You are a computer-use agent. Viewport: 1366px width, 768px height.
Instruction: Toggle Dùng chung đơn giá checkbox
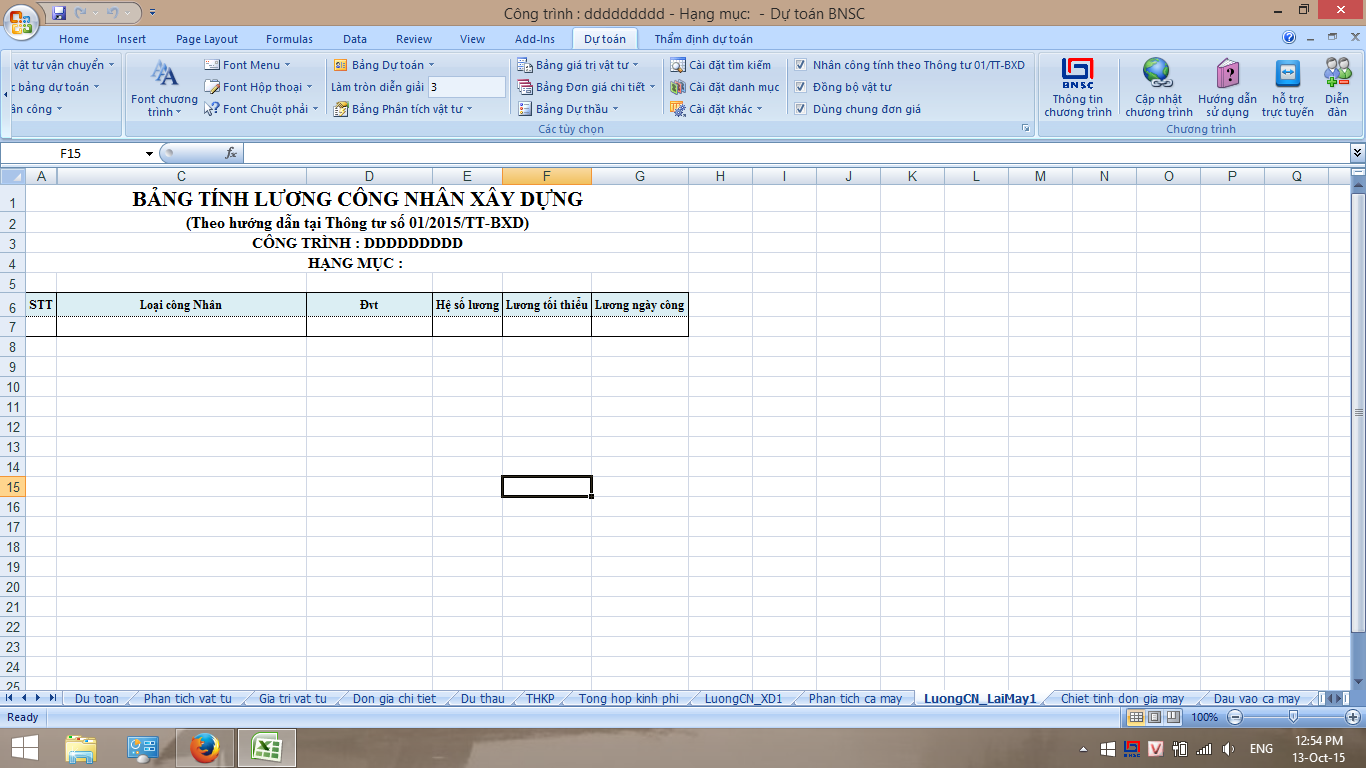point(801,109)
